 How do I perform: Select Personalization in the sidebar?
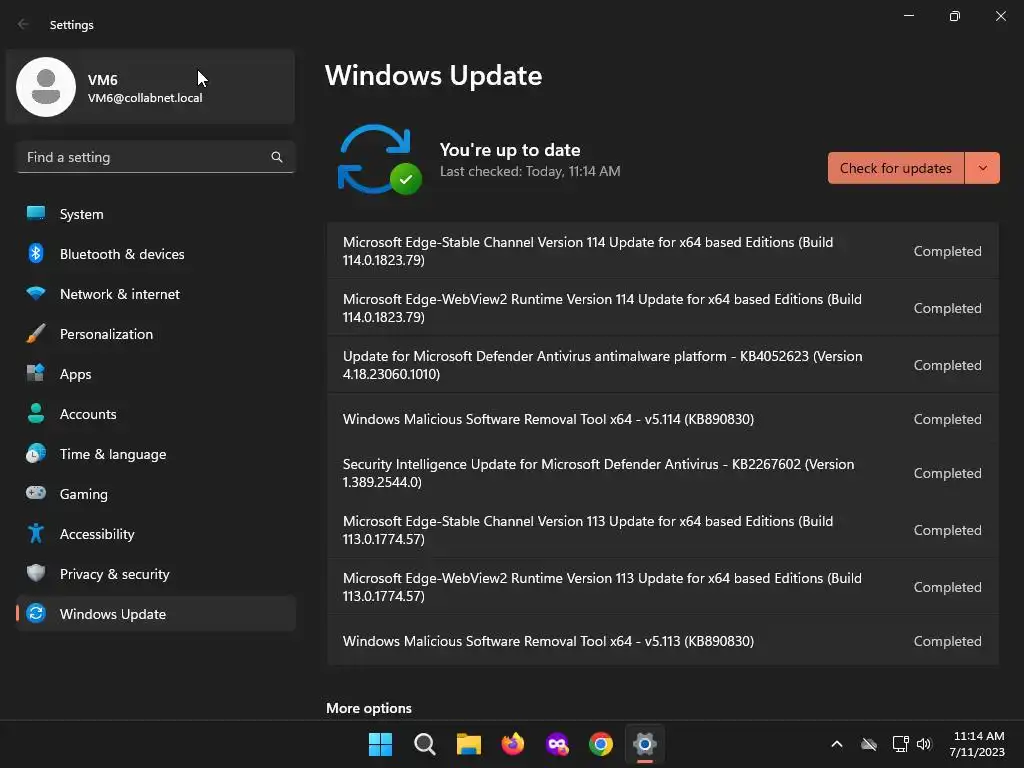(156, 334)
